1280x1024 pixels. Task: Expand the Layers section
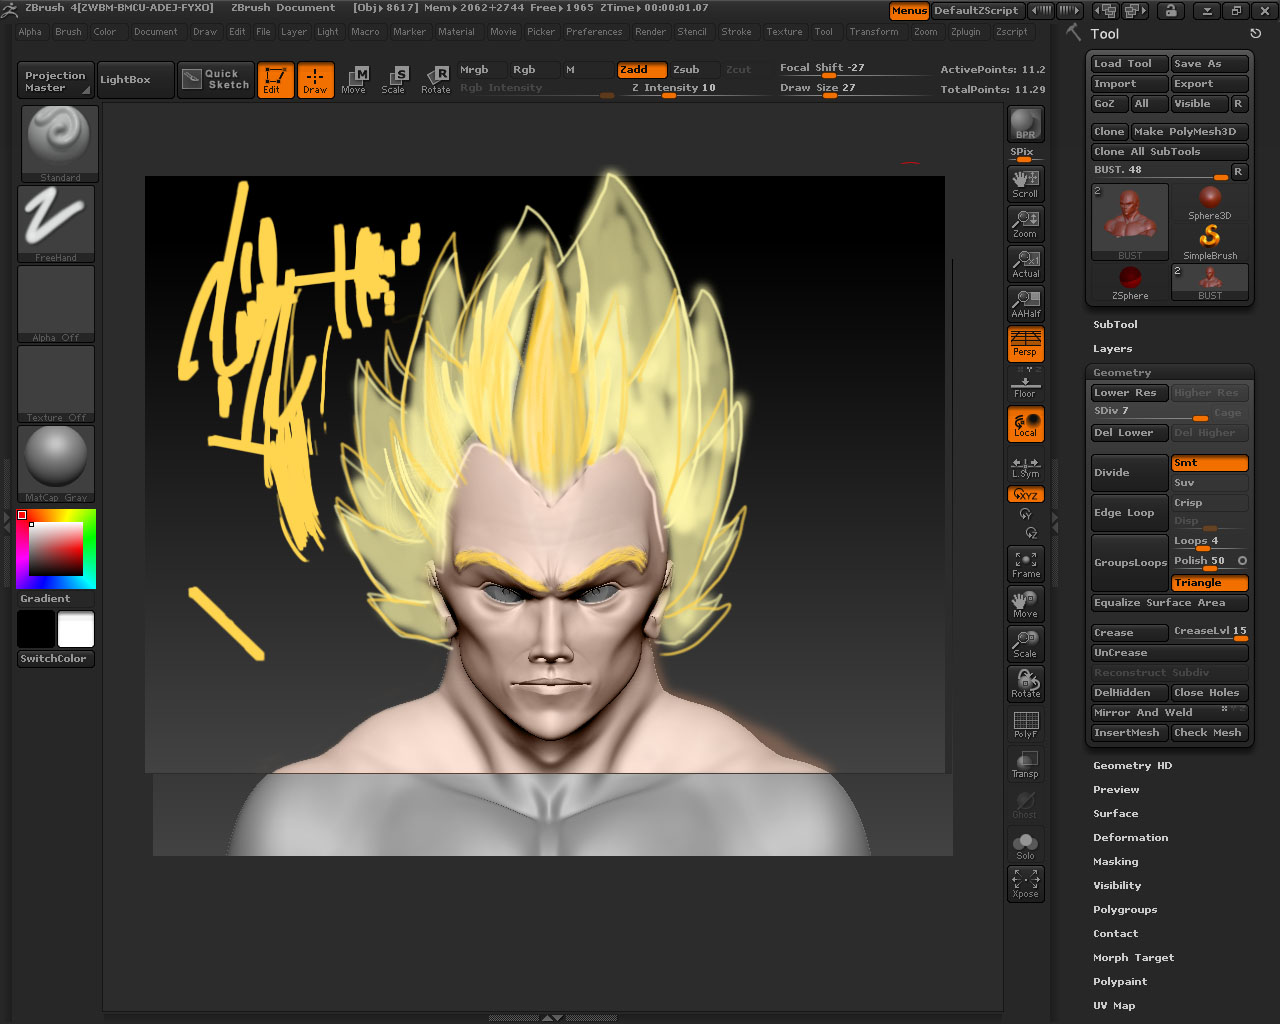click(1112, 349)
